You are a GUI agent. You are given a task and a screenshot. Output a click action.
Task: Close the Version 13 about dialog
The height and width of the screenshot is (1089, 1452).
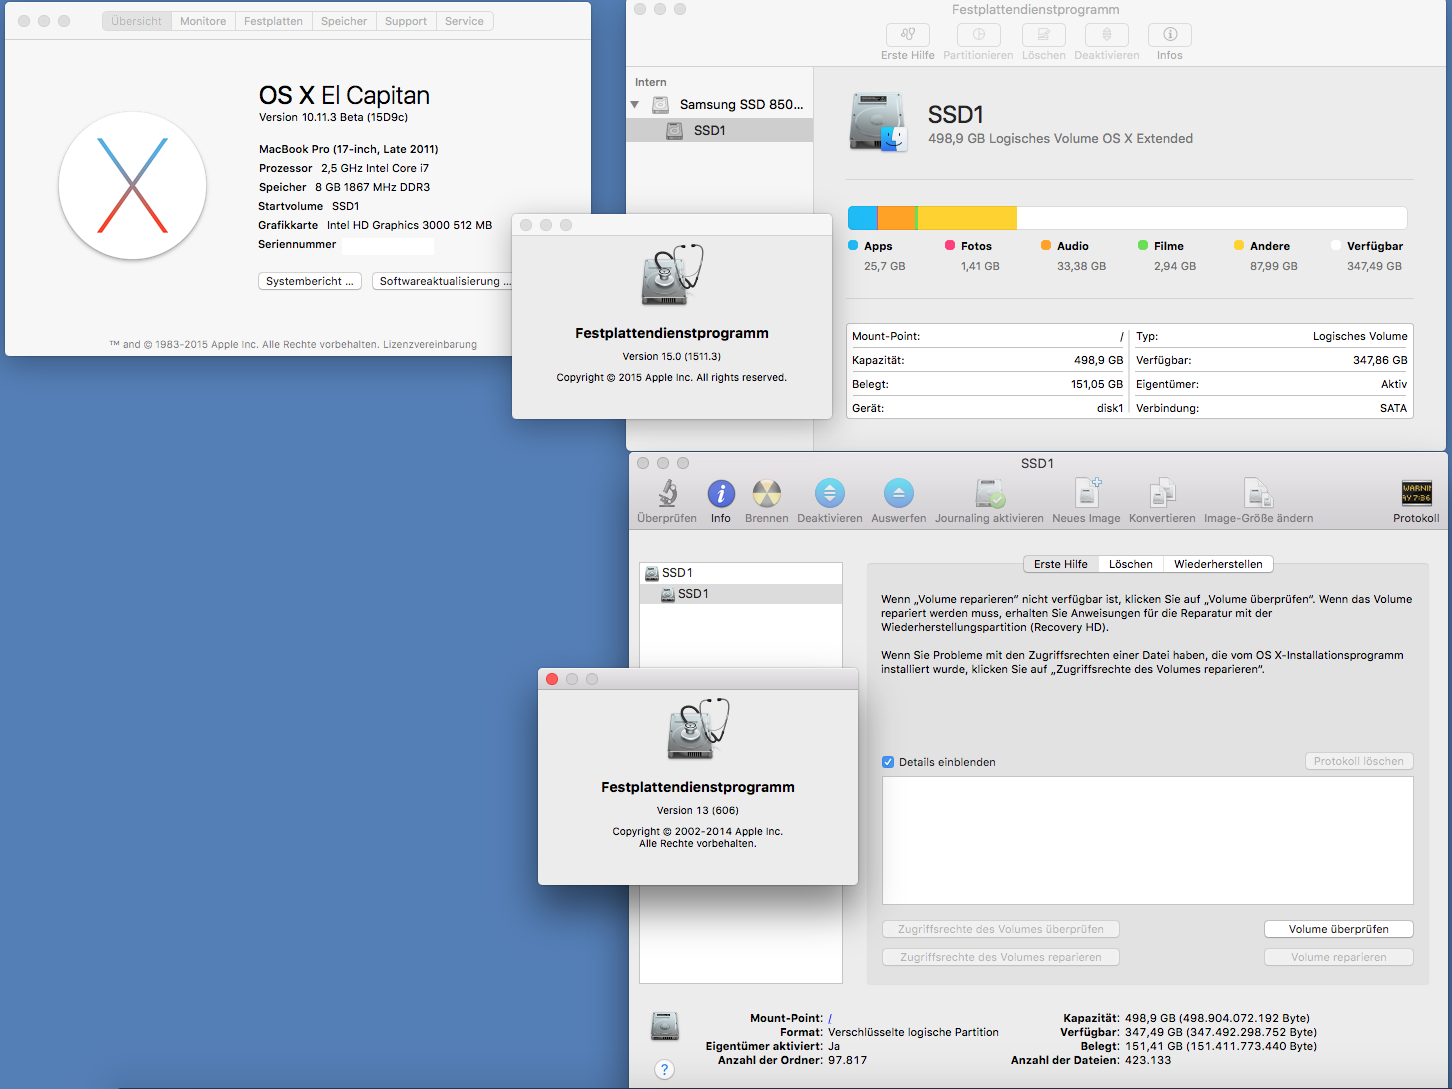(552, 679)
